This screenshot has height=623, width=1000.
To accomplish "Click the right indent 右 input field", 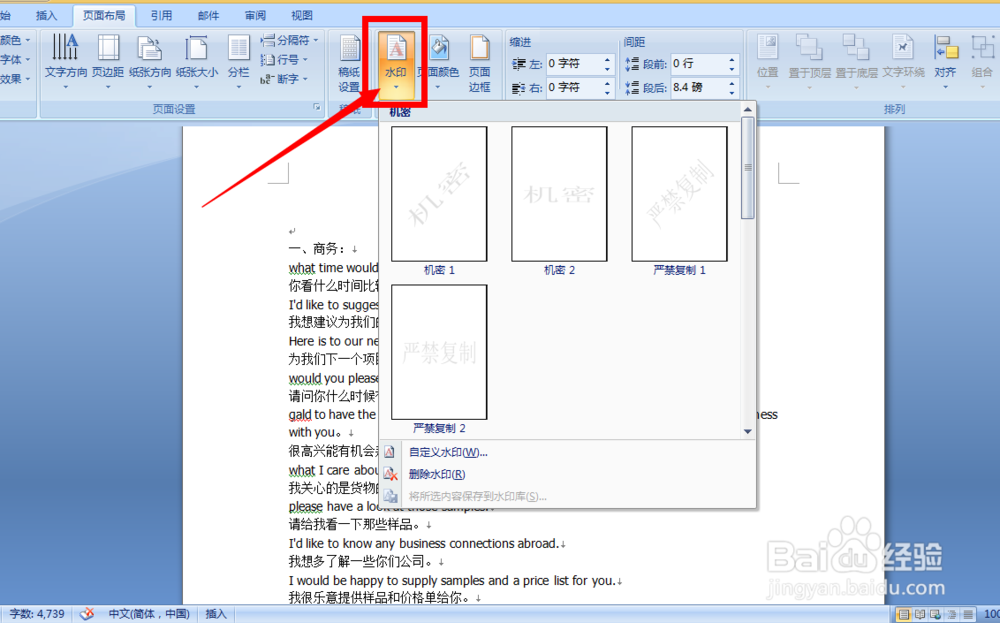I will (573, 87).
